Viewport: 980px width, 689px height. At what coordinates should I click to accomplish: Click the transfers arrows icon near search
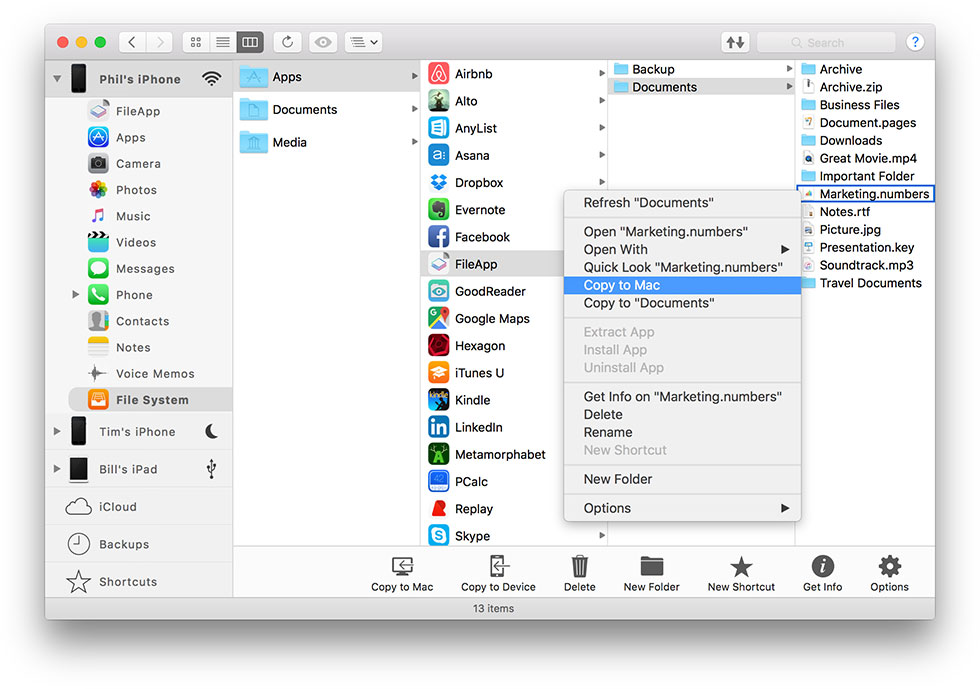click(x=735, y=42)
